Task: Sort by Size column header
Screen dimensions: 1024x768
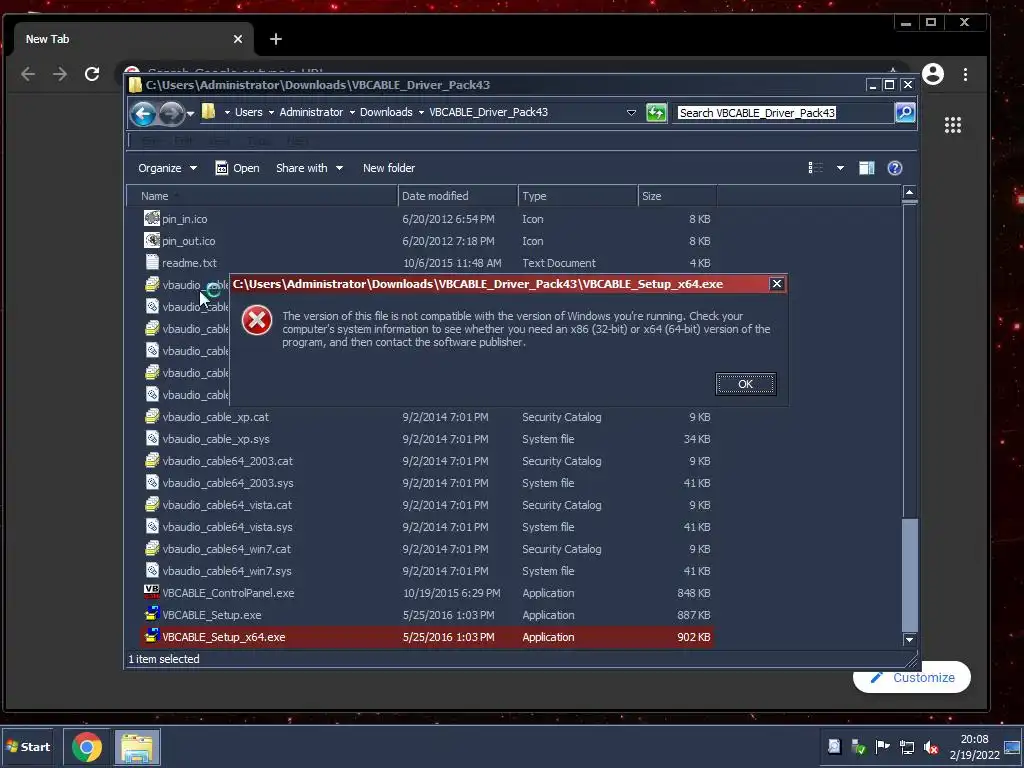Action: click(677, 196)
